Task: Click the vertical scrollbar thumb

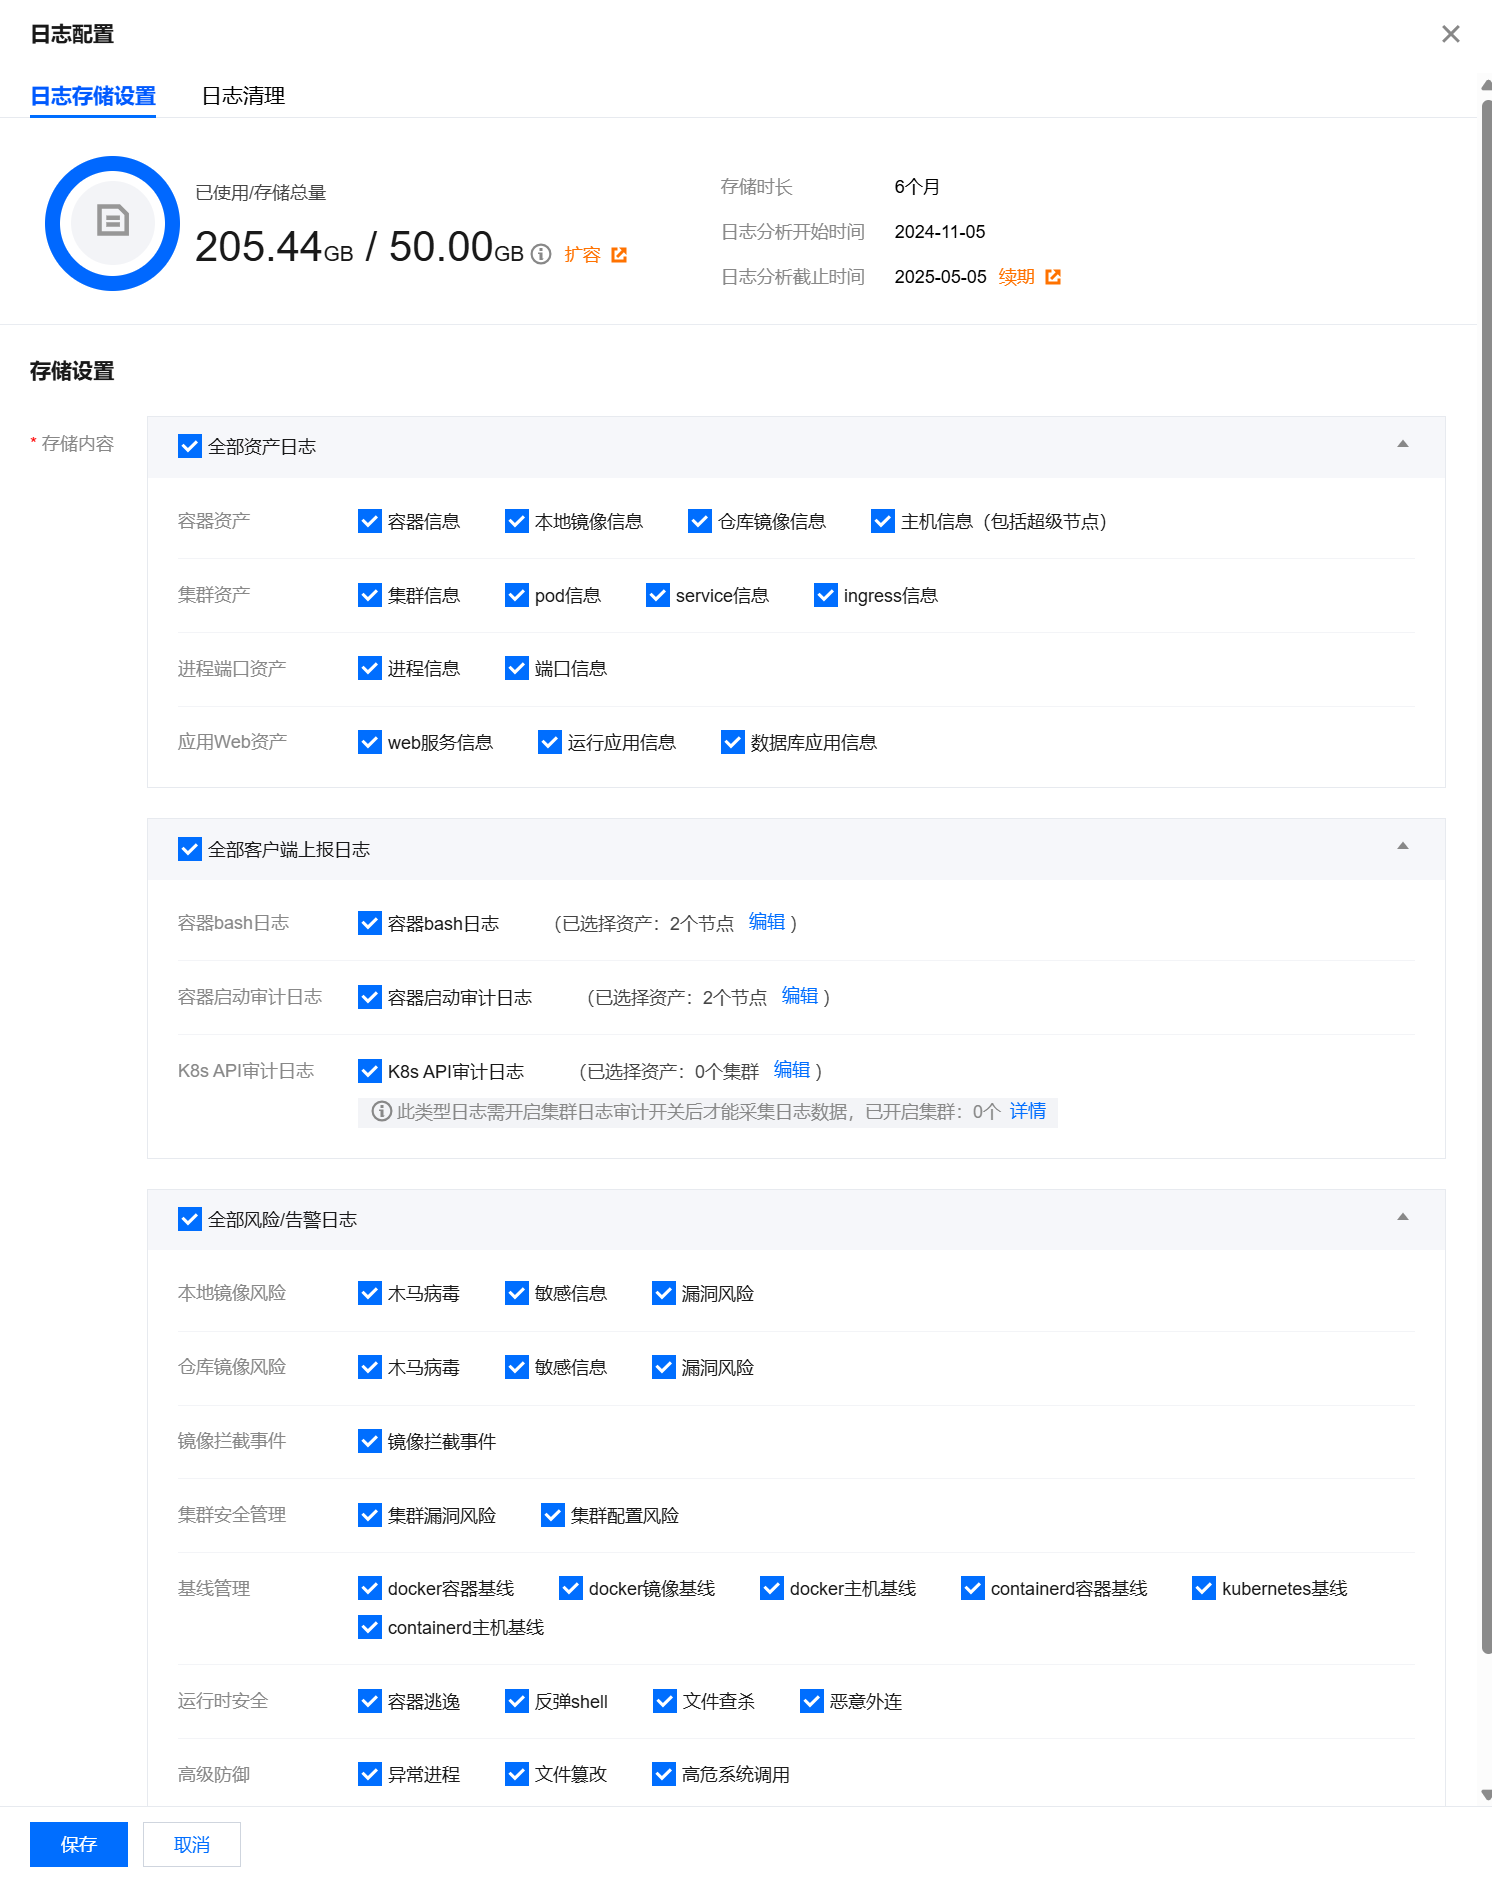Action: 1486,876
